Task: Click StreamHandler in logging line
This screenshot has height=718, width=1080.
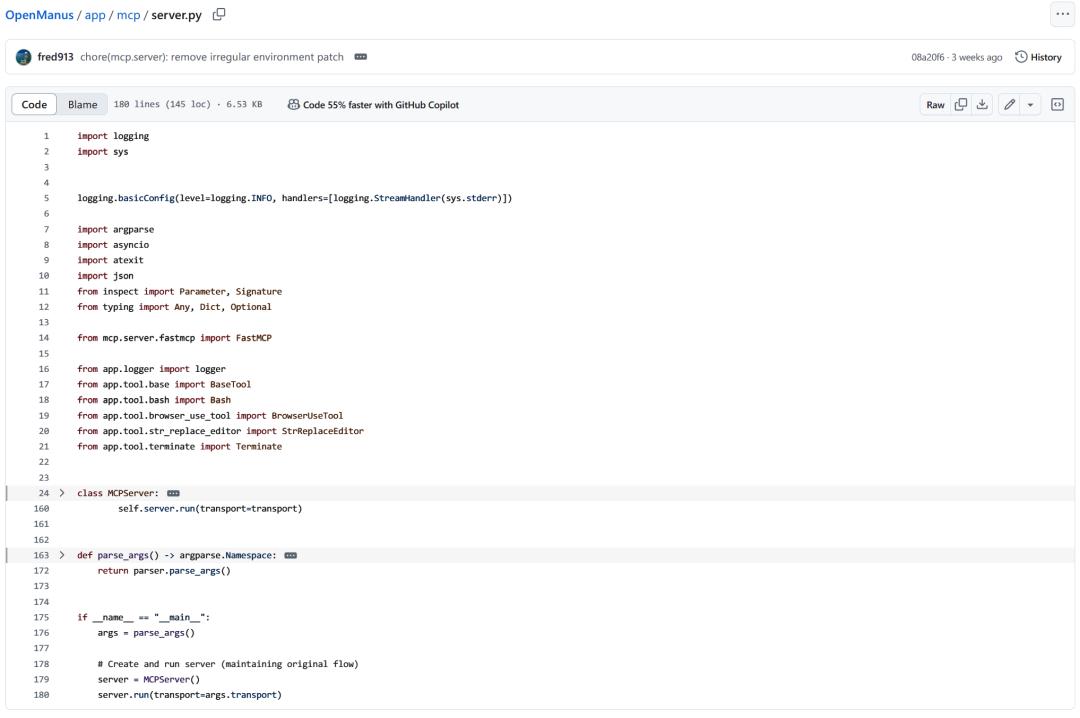Action: coord(407,198)
